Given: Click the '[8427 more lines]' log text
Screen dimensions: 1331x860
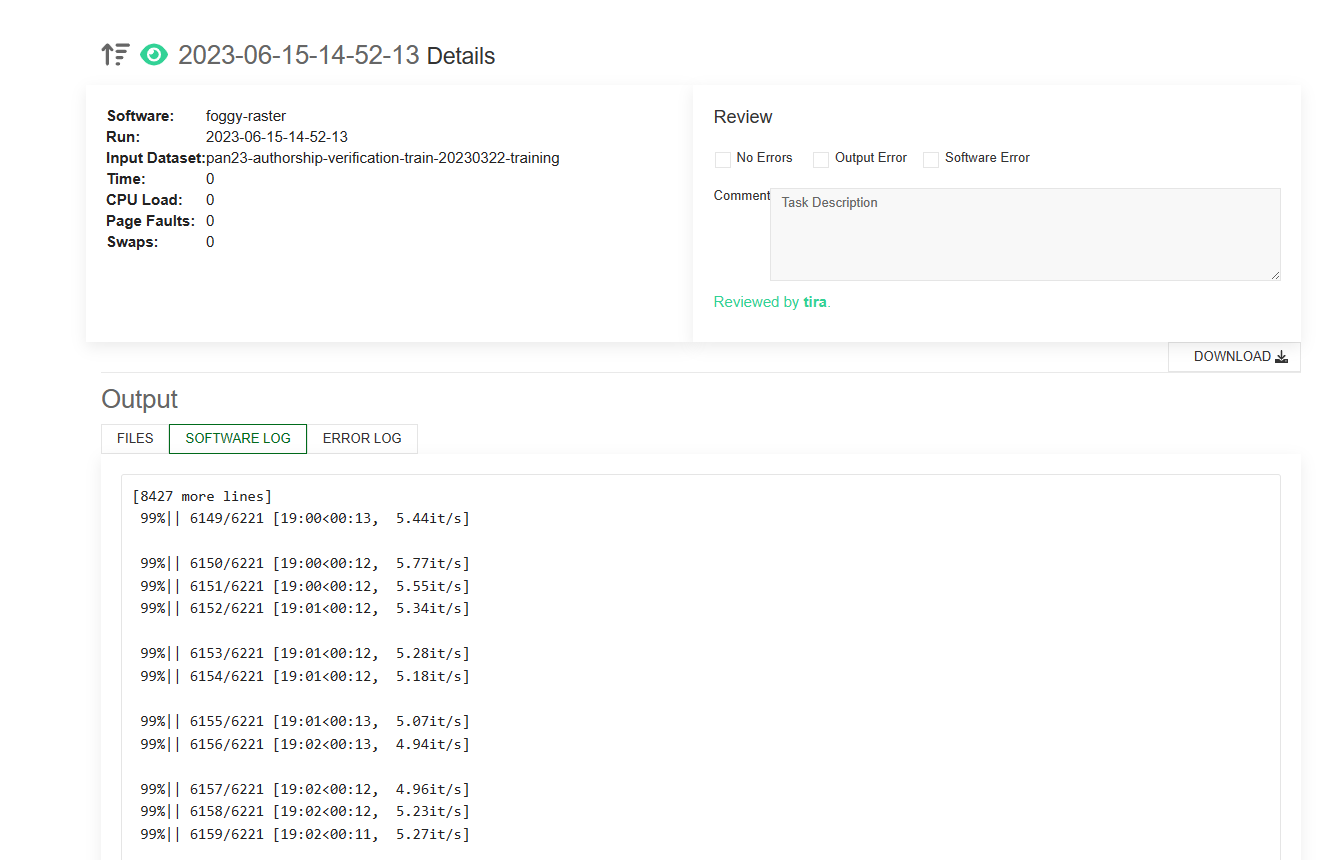Looking at the screenshot, I should pyautogui.click(x=202, y=496).
